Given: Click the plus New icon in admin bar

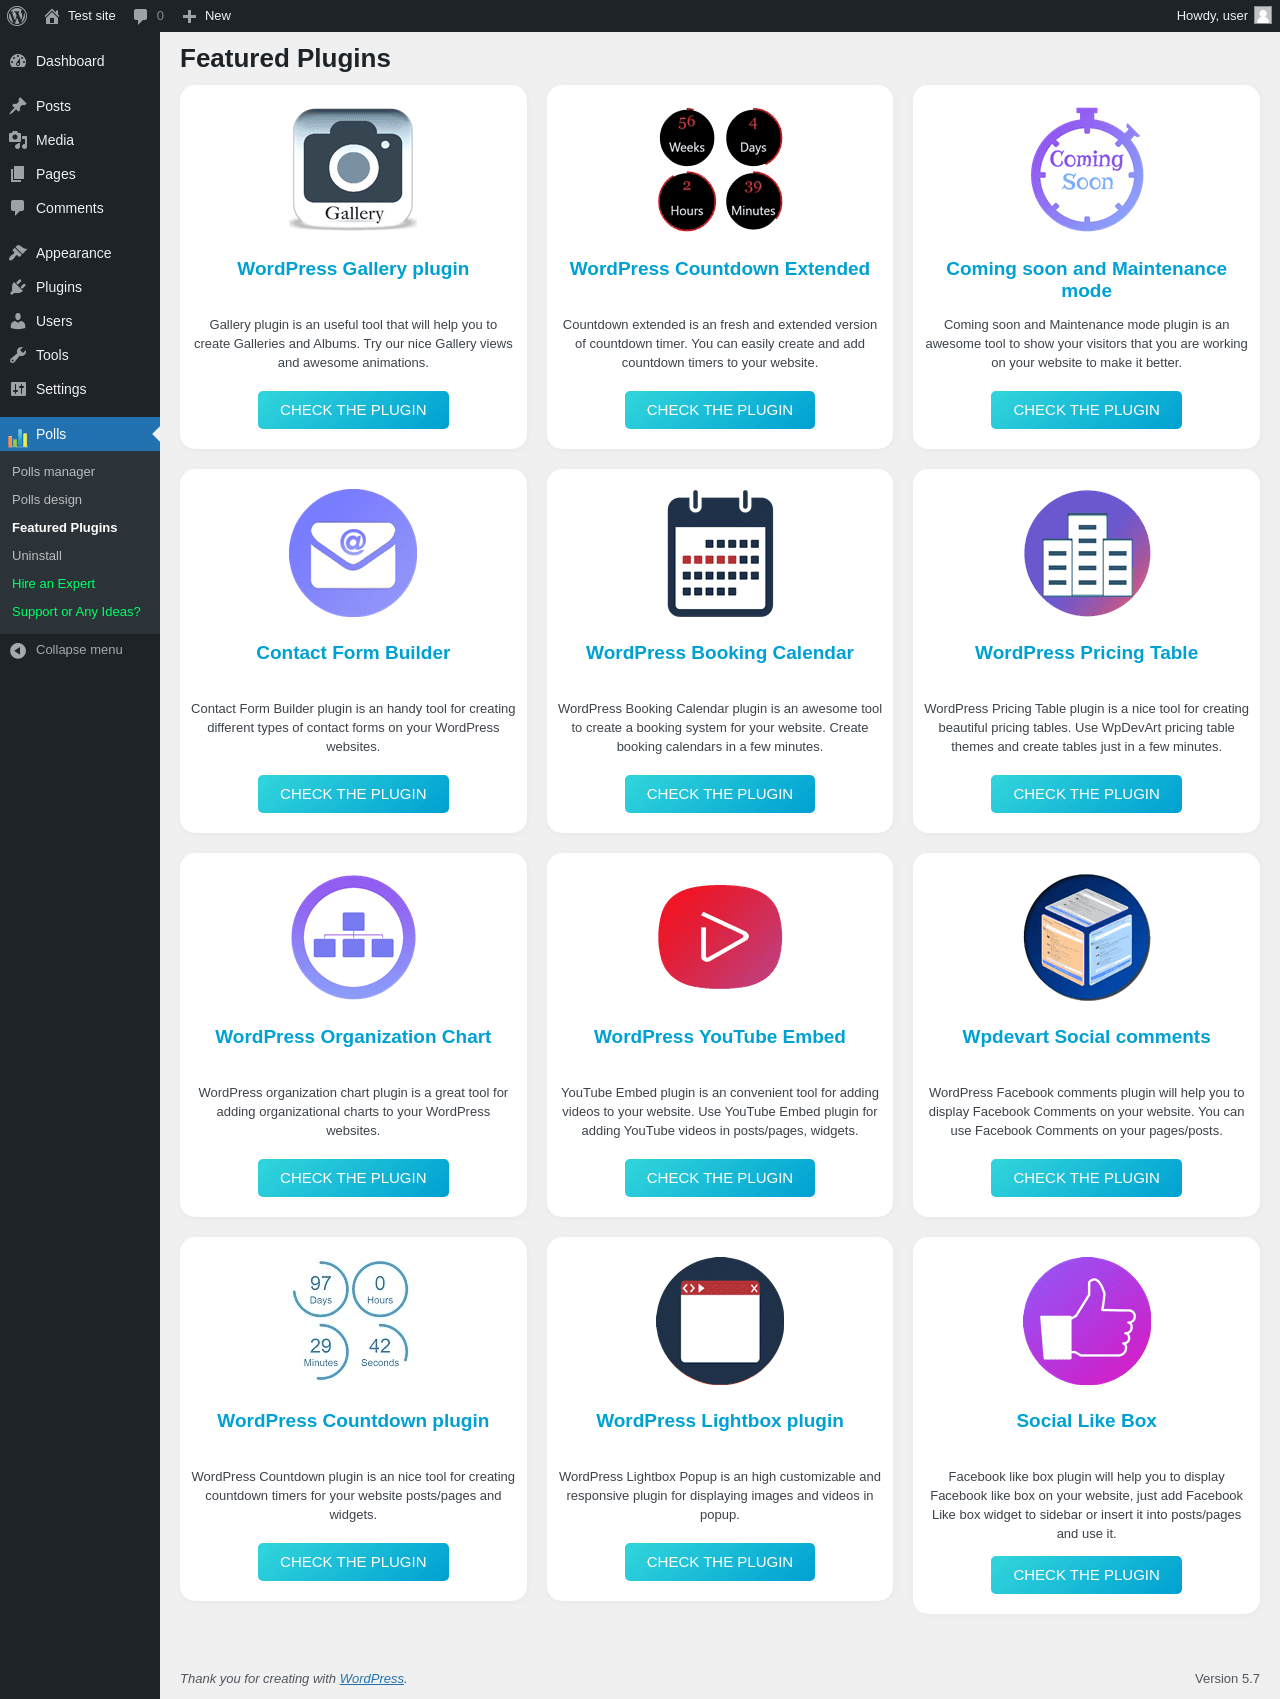Looking at the screenshot, I should (x=189, y=16).
